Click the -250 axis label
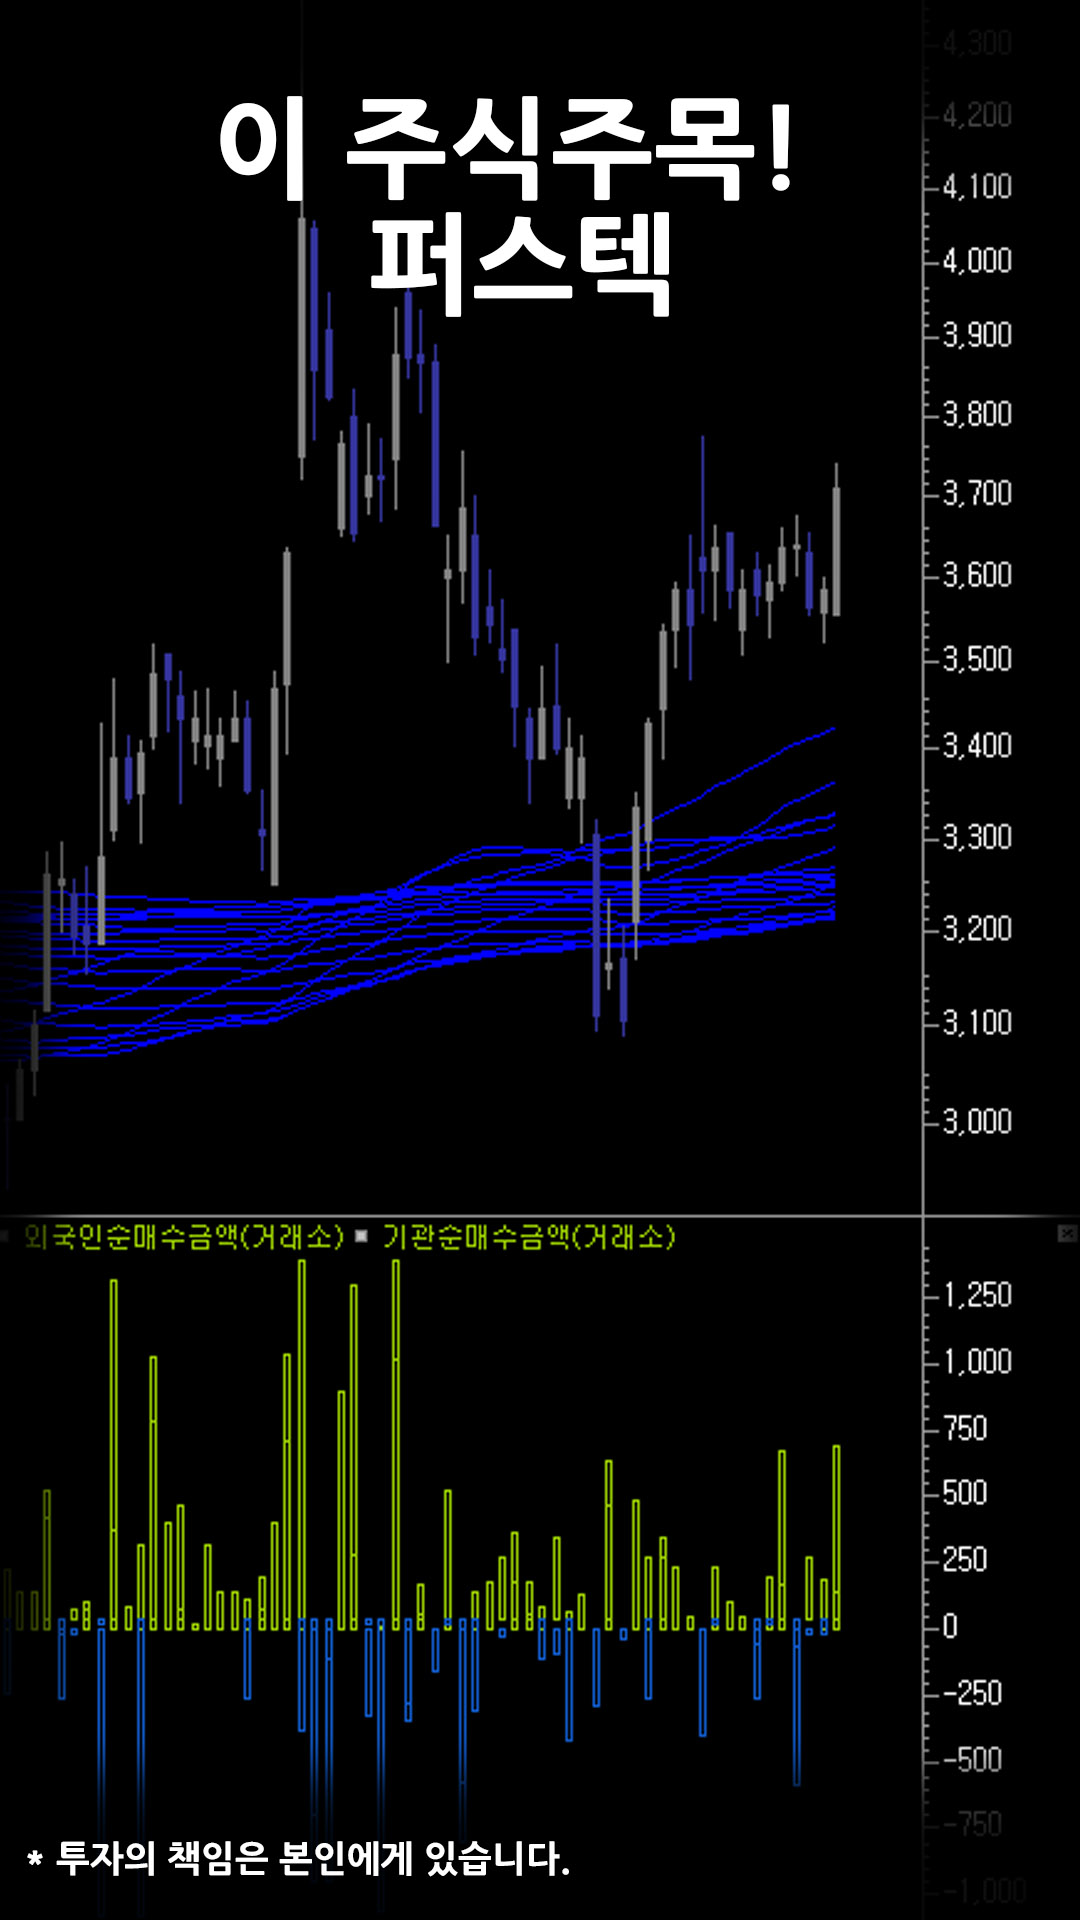 coord(971,1693)
